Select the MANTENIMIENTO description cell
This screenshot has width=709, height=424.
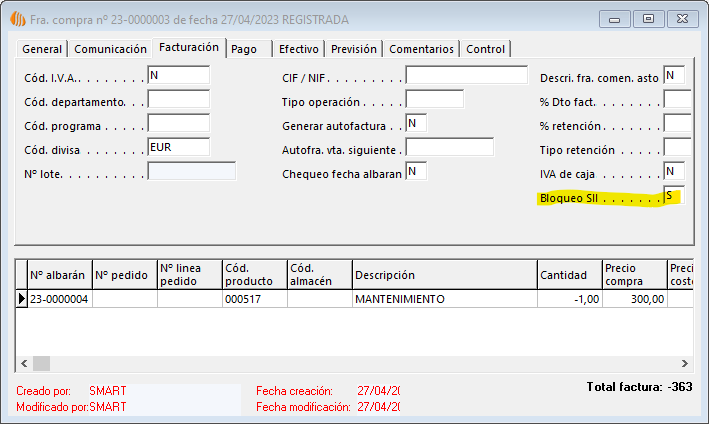click(x=444, y=299)
